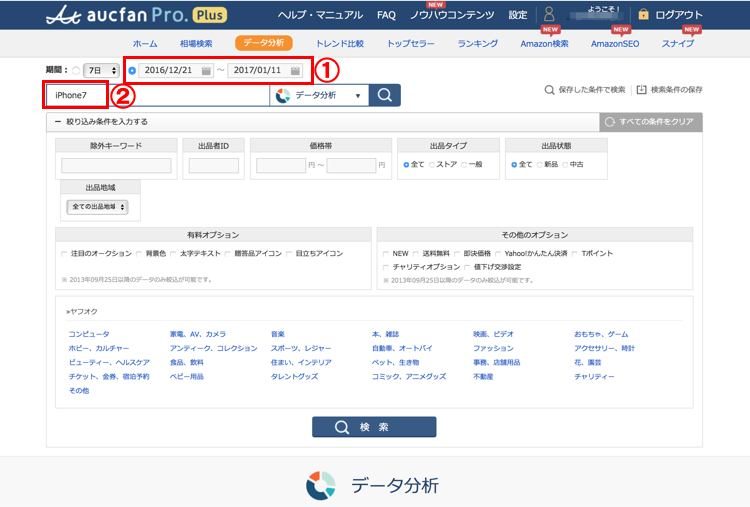
Task: Select the 新品 item condition radio
Action: pos(540,164)
